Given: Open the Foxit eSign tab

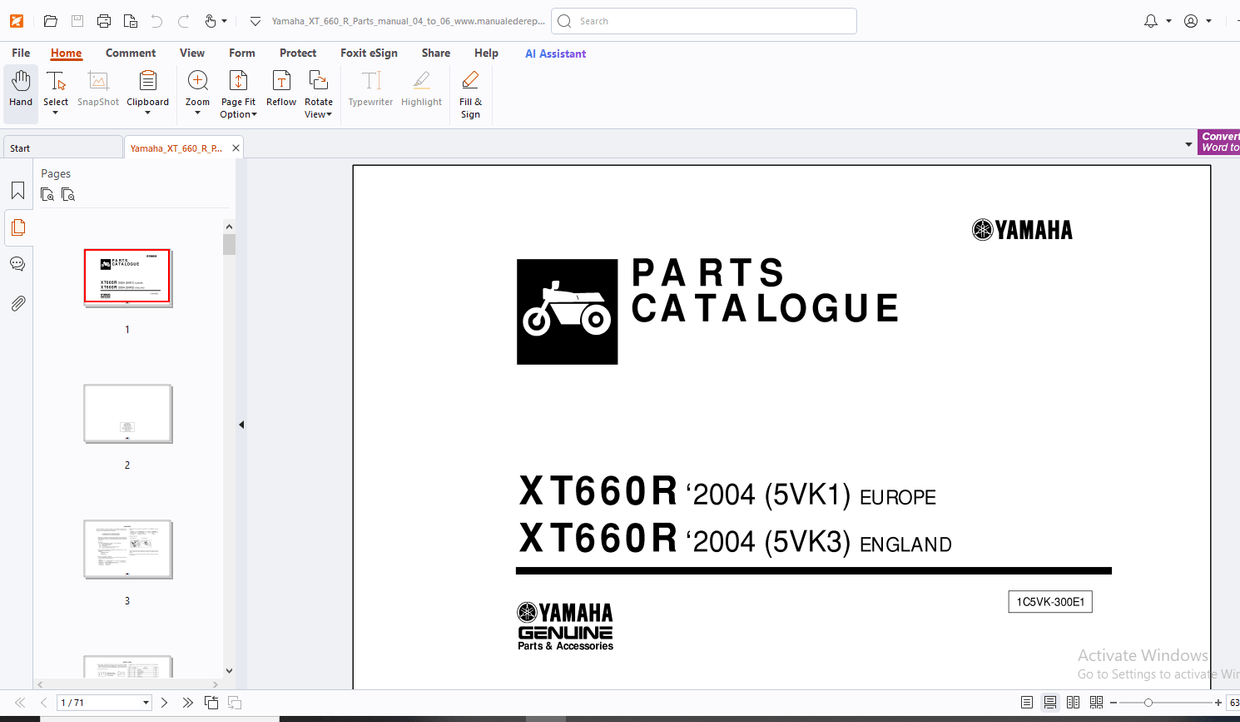Looking at the screenshot, I should (x=369, y=53).
